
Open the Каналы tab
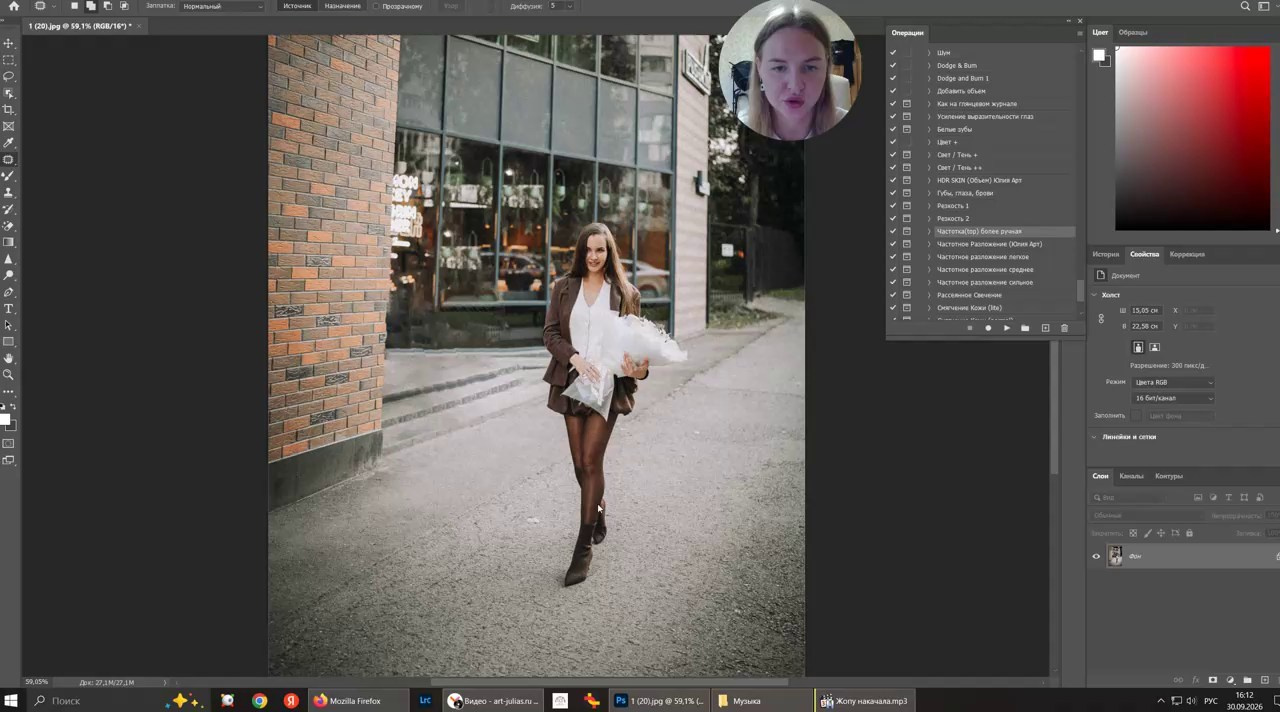coord(1131,476)
